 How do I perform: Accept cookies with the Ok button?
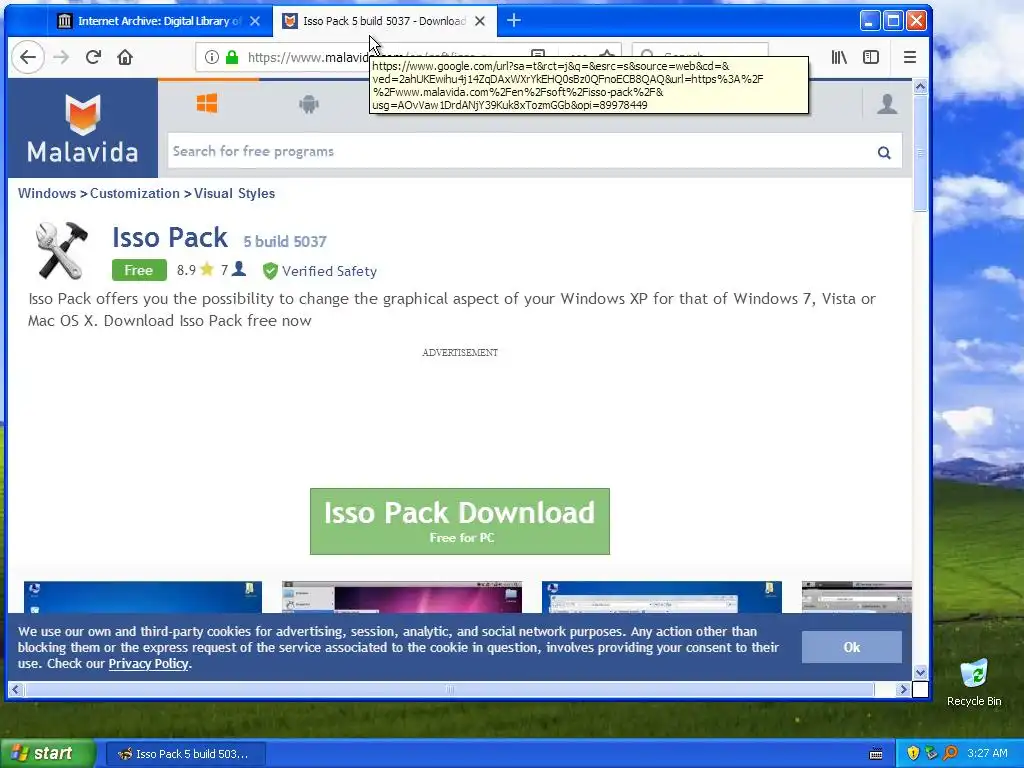(852, 647)
